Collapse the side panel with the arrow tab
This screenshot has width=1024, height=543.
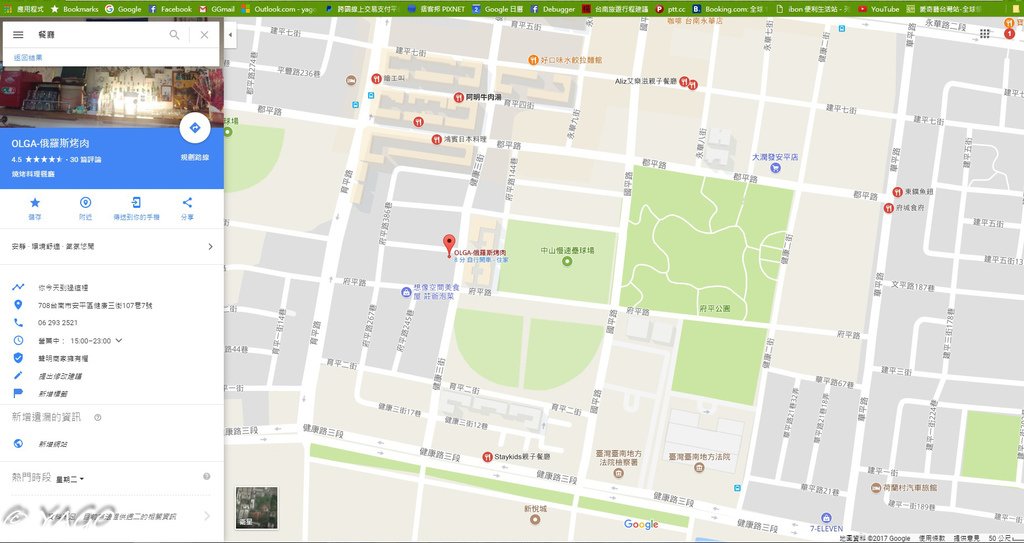pos(230,35)
